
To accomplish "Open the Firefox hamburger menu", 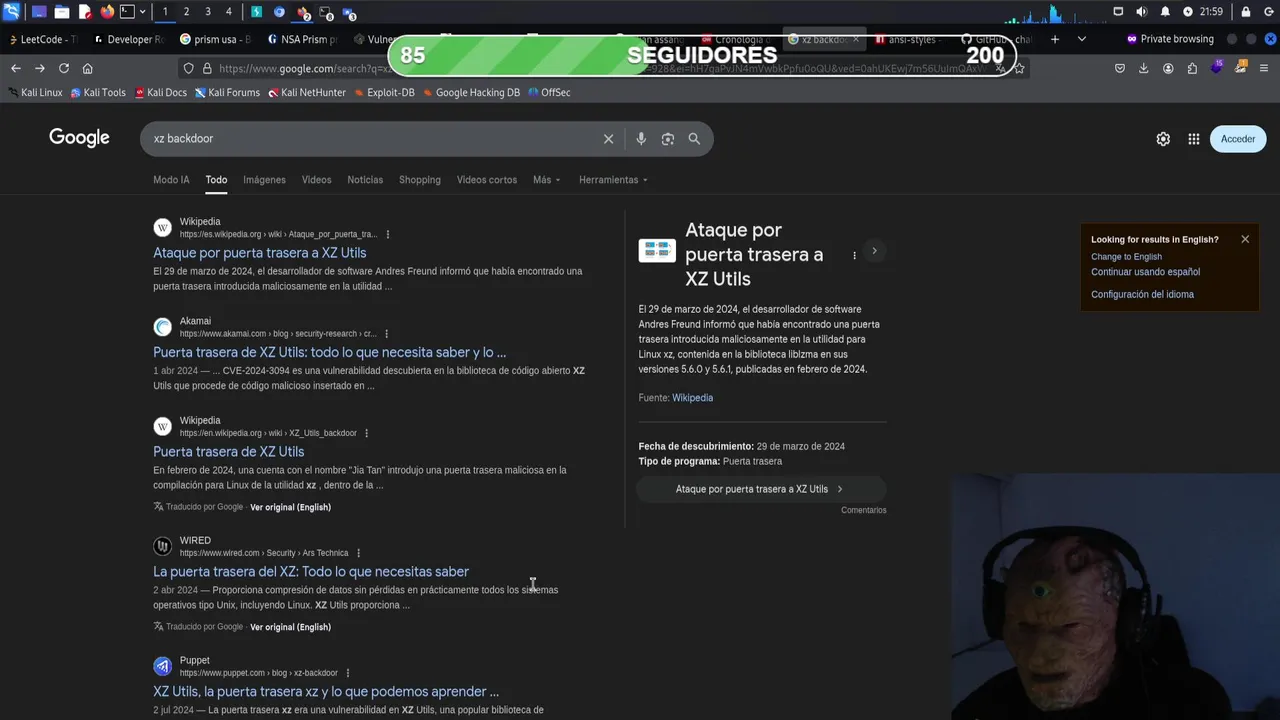I will pyautogui.click(x=1264, y=68).
